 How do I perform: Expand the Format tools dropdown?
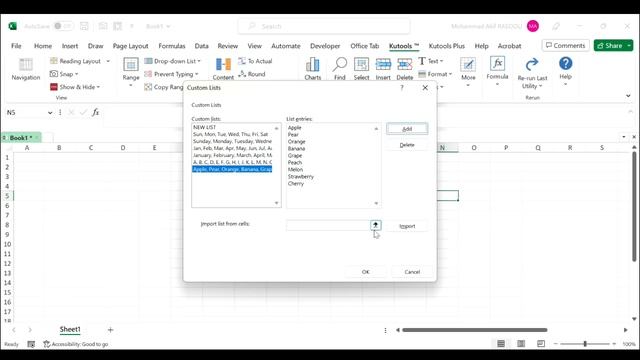point(450,74)
